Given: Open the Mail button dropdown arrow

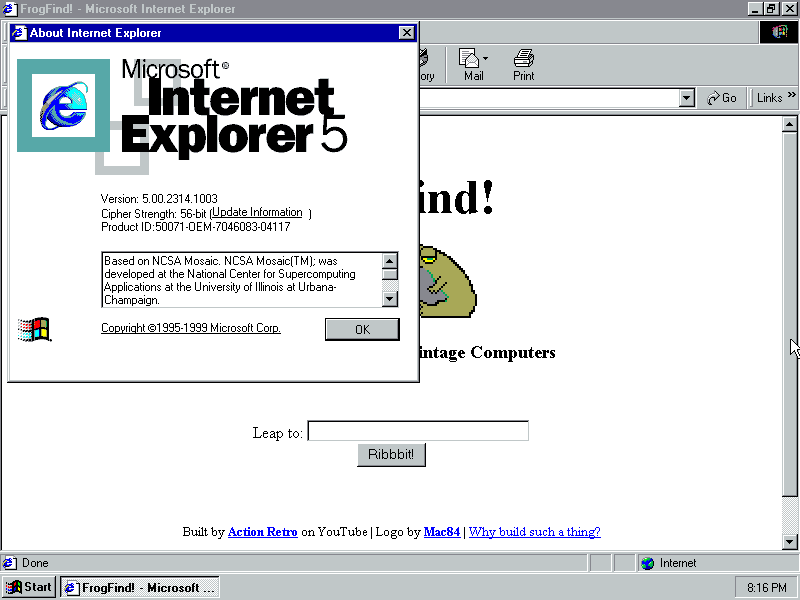Looking at the screenshot, I should [x=486, y=58].
